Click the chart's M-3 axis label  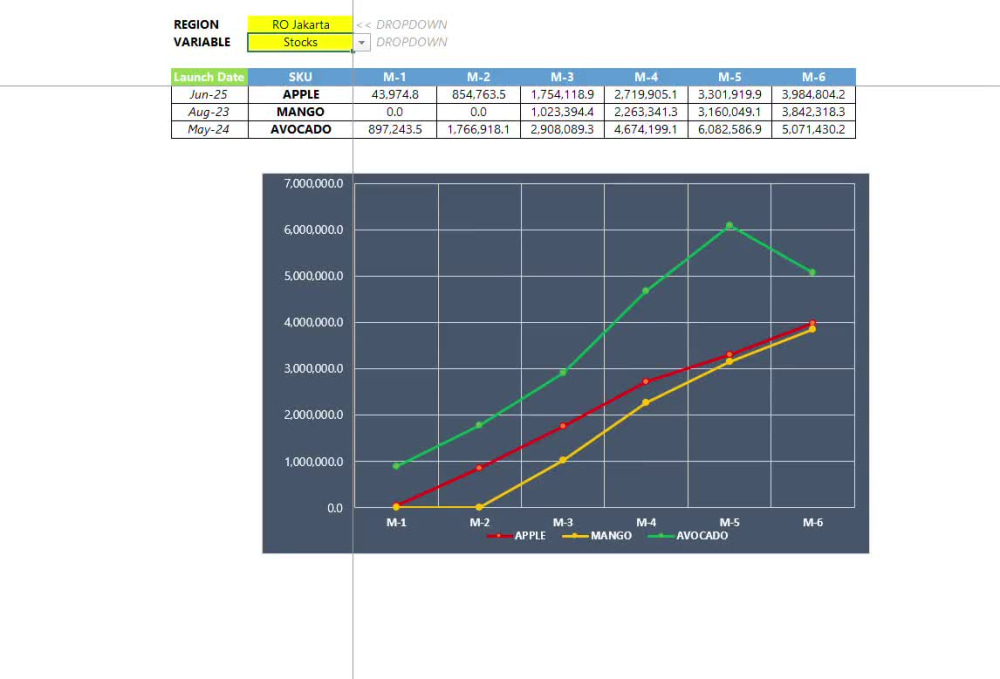562,522
